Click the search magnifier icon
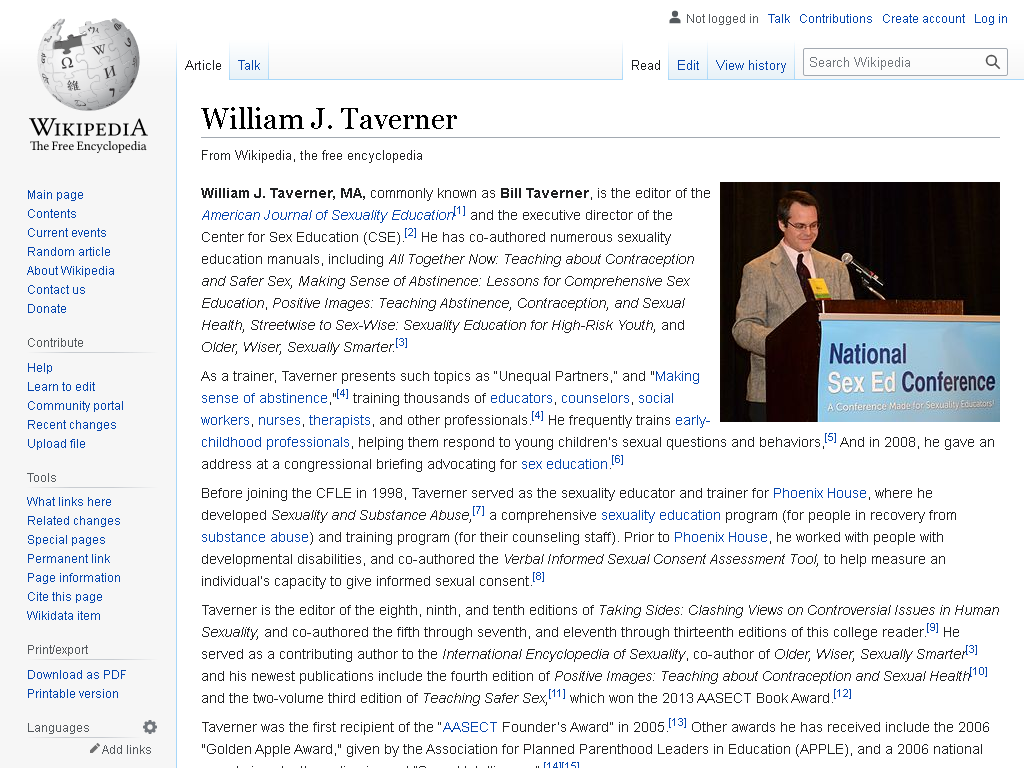This screenshot has width=1024, height=768. click(x=993, y=62)
